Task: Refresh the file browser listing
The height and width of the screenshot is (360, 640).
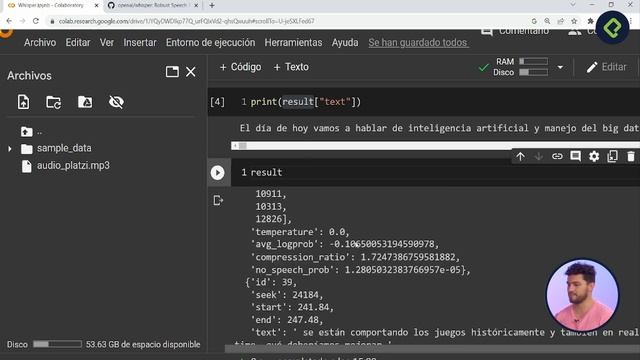Action: (53, 102)
